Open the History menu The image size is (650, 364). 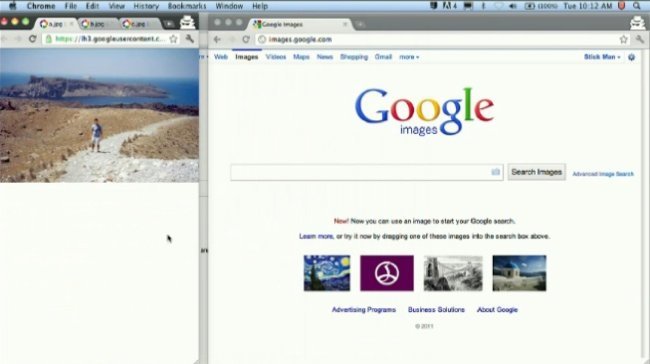pos(146,6)
